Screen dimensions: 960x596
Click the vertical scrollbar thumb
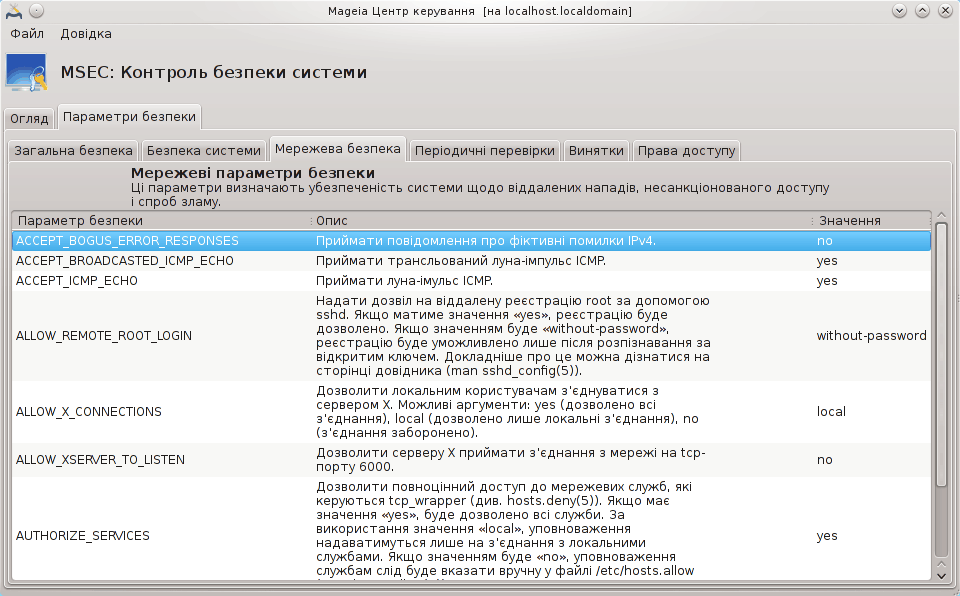point(942,355)
